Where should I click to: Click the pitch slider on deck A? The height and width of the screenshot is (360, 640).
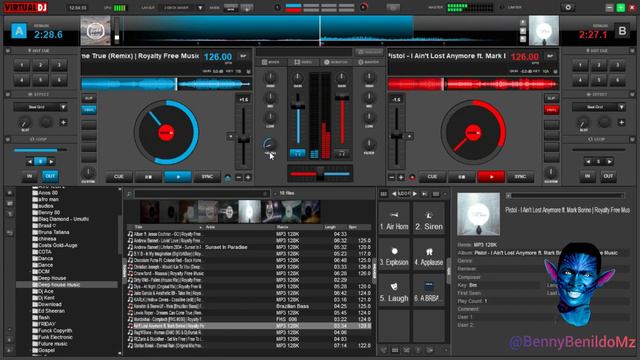click(244, 140)
